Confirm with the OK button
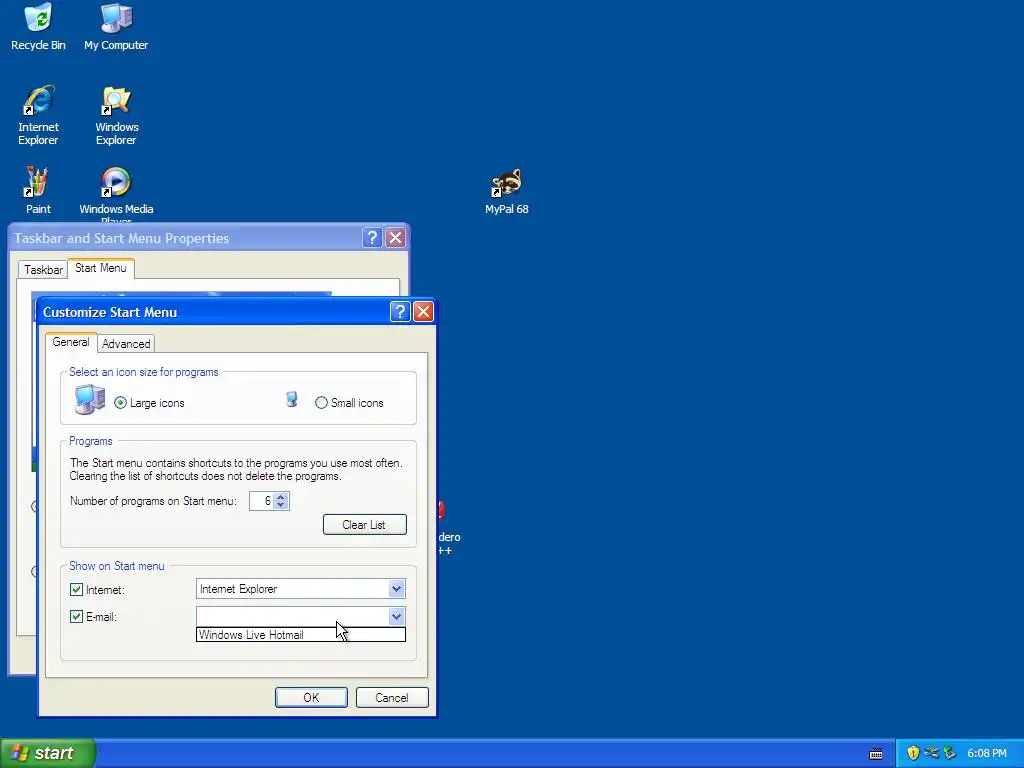The height and width of the screenshot is (768, 1024). 311,697
